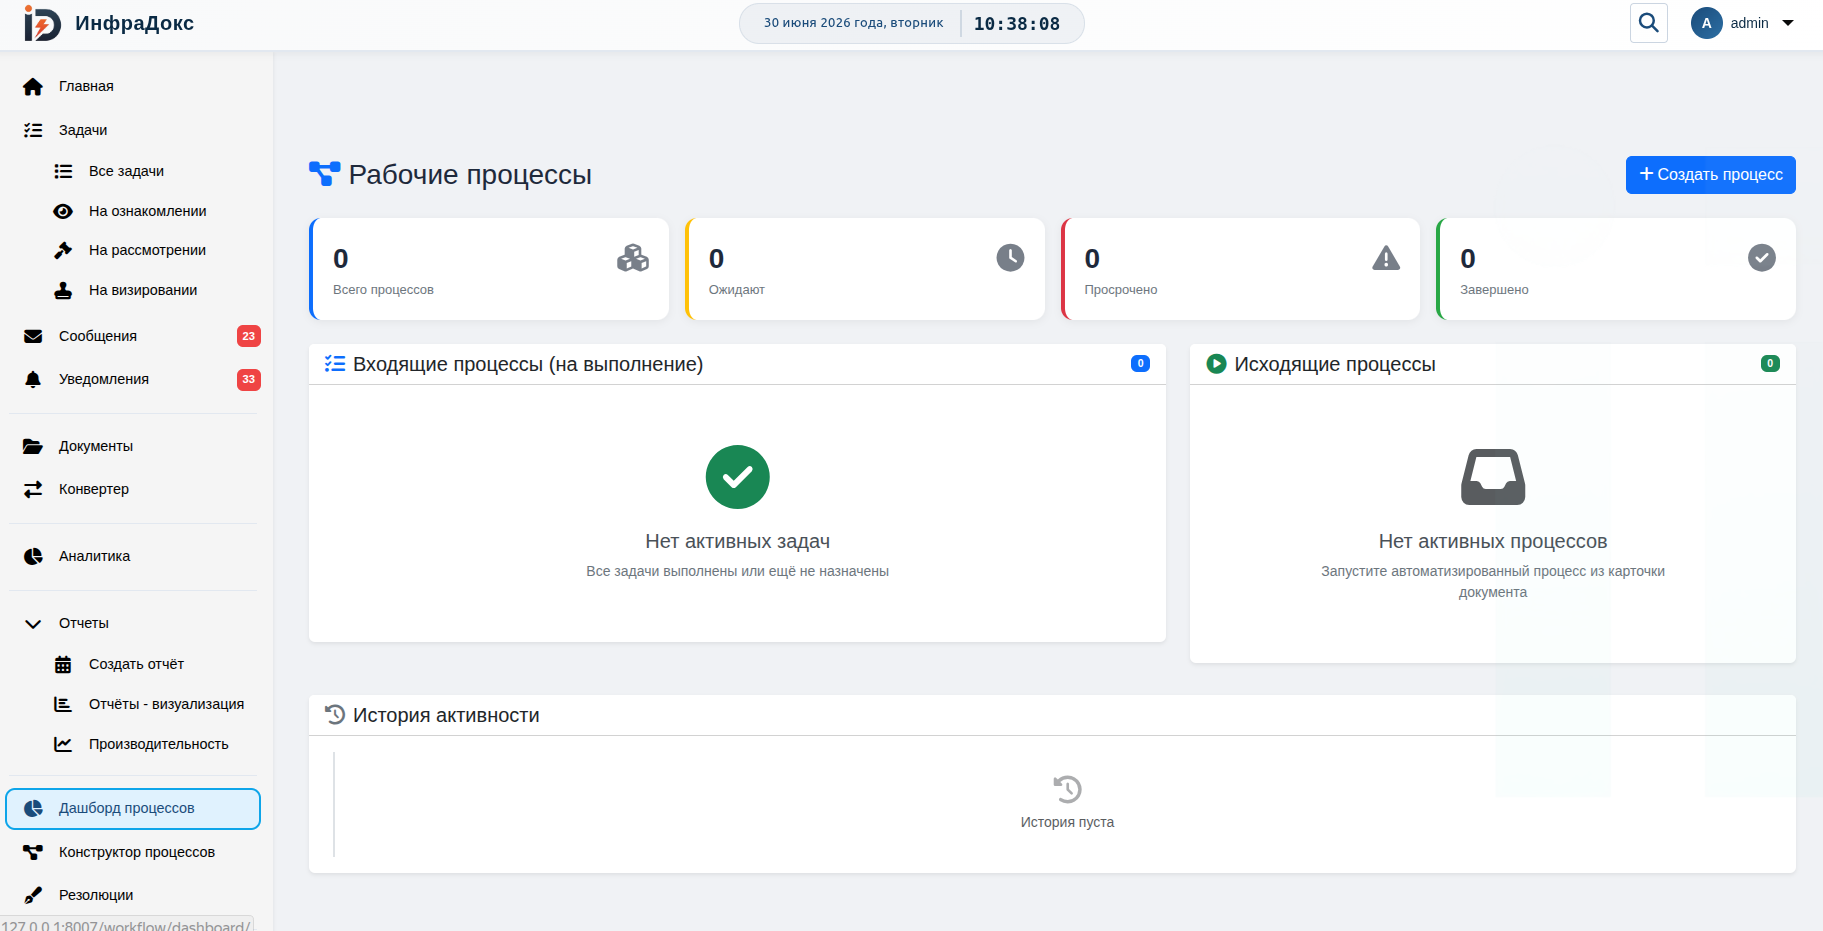Click the Дашборд процессов pie icon
The image size is (1823, 931).
[x=33, y=808]
